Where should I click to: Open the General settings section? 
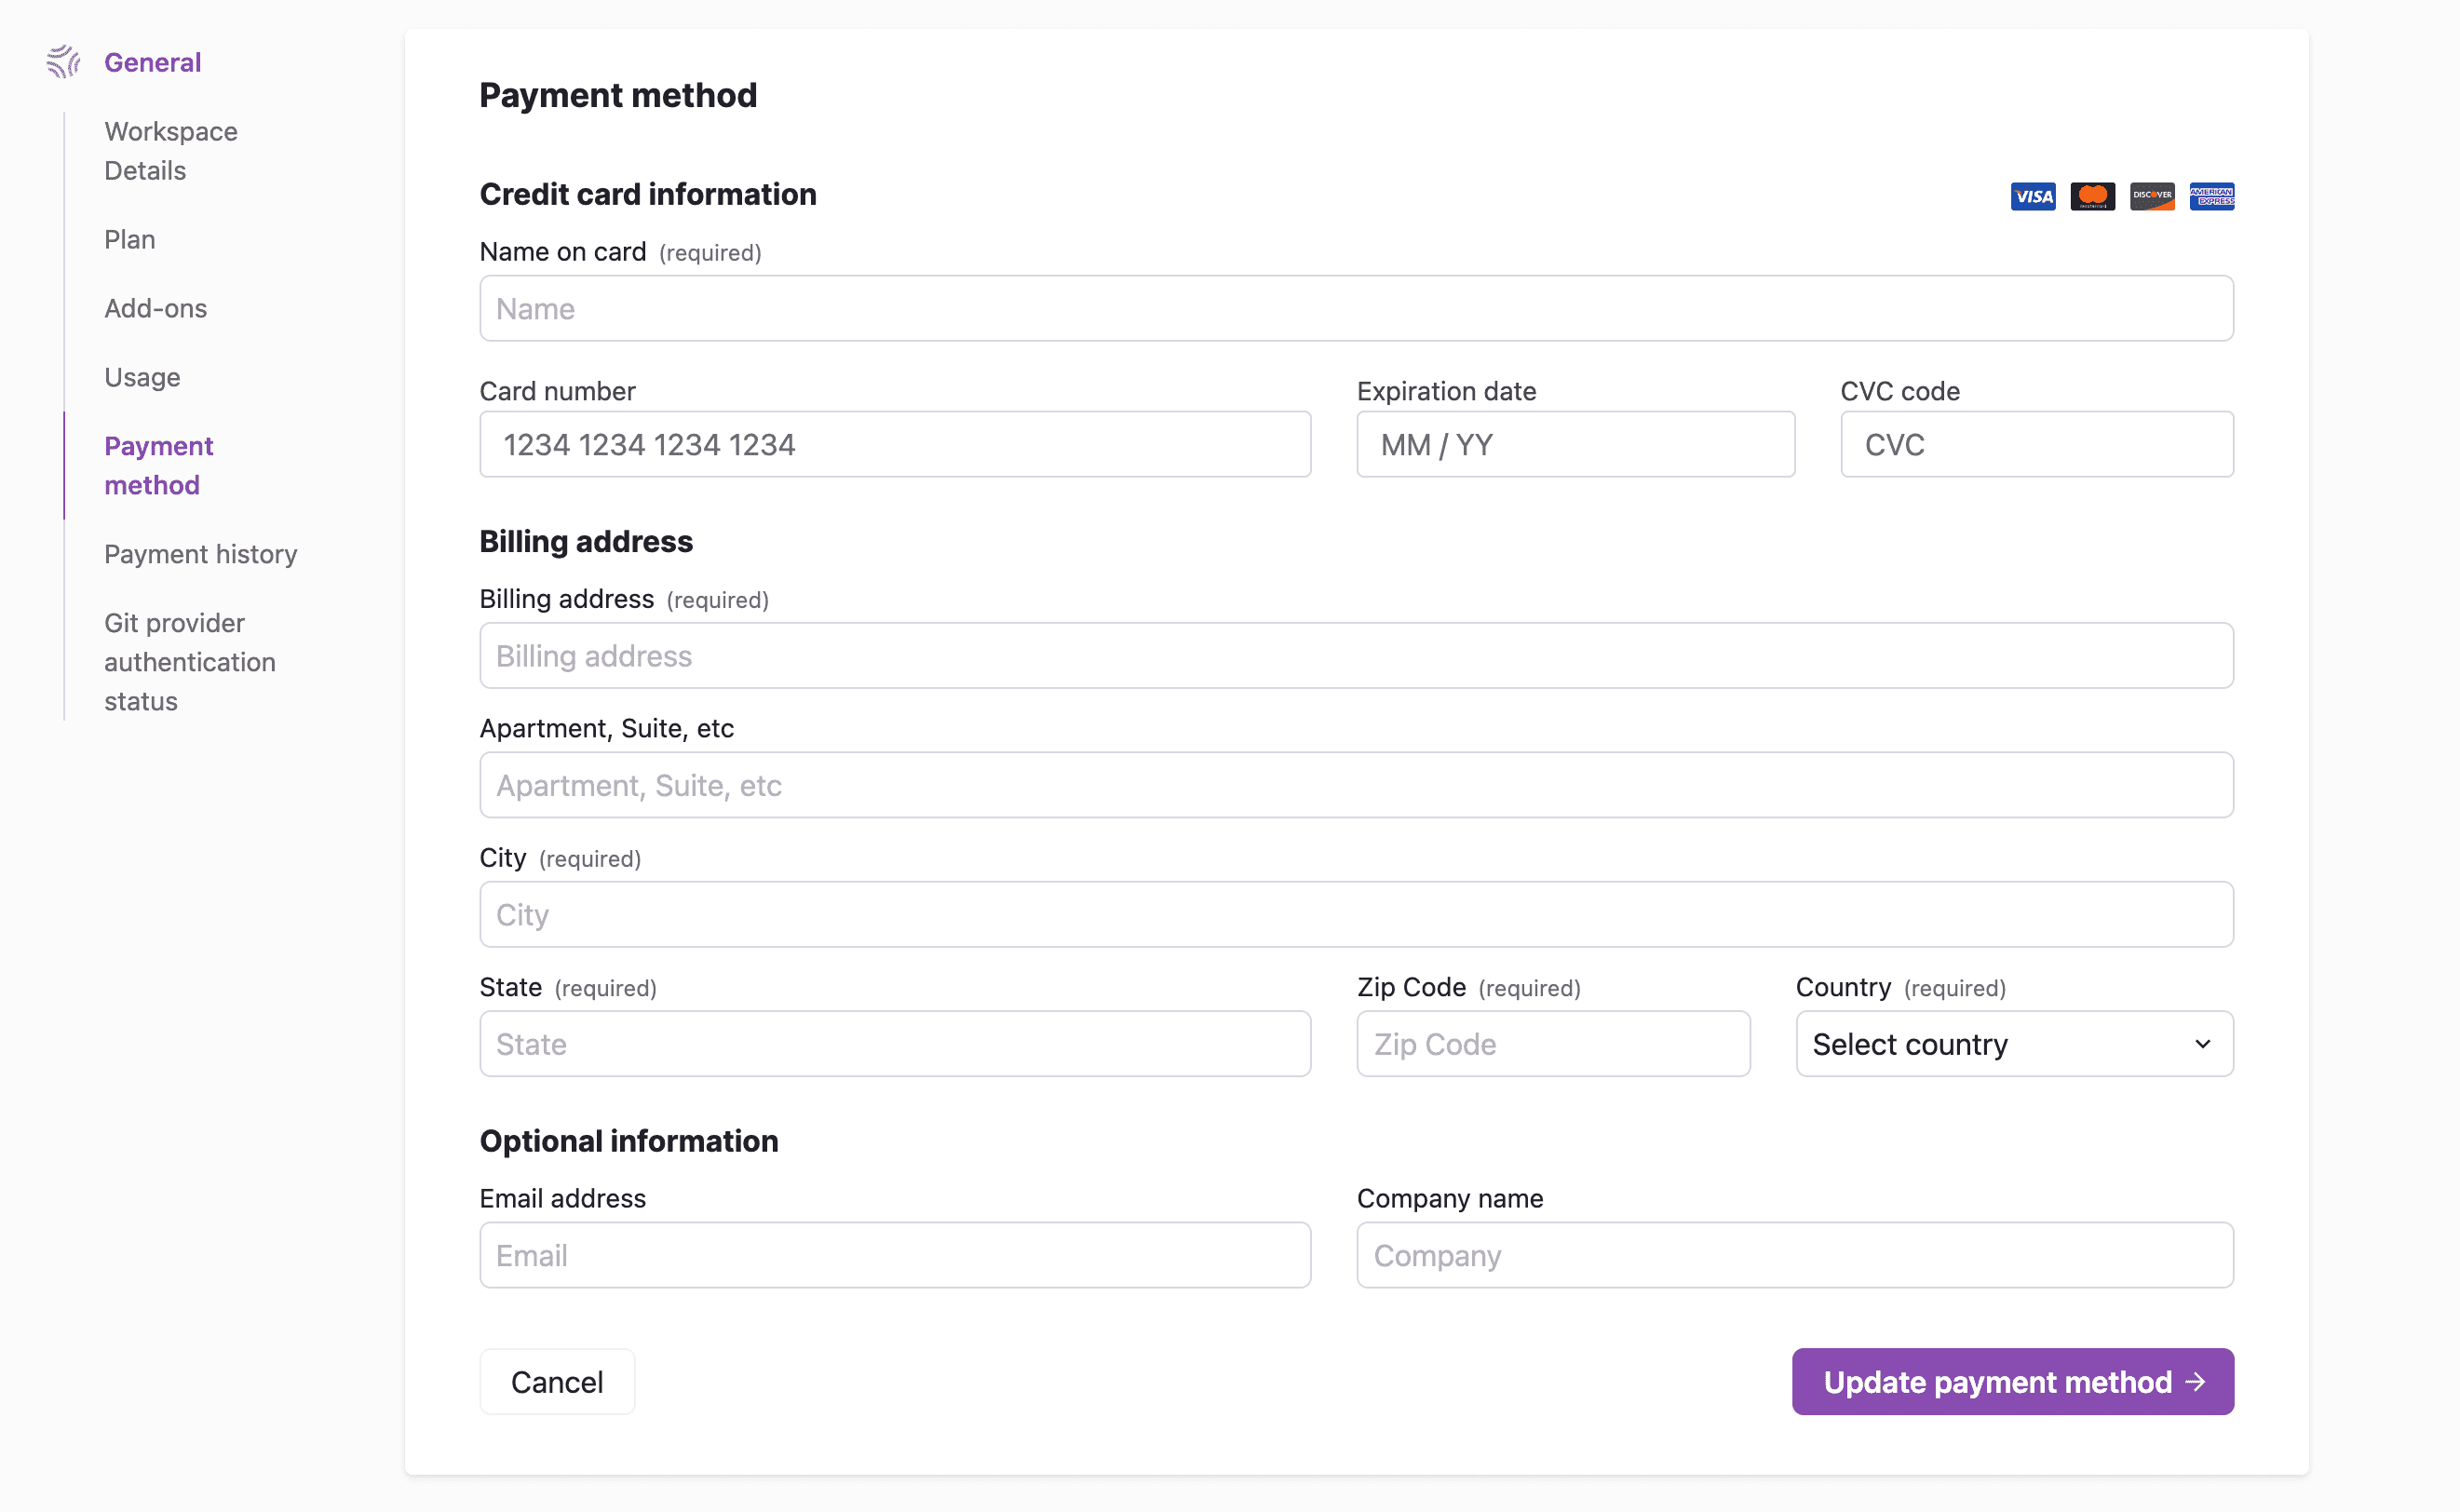pos(152,62)
